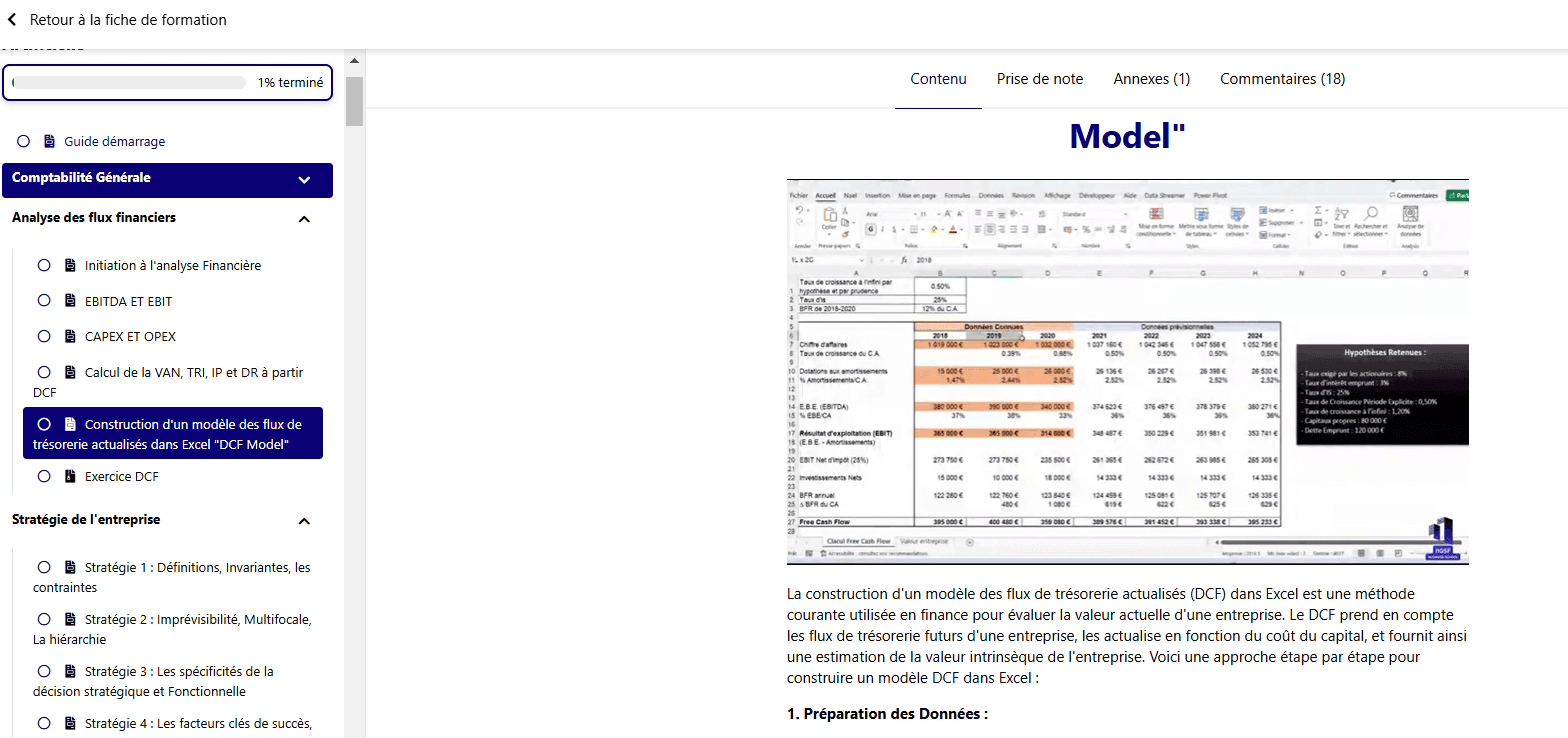Click document icon beside Stratégie 4

[x=70, y=723]
